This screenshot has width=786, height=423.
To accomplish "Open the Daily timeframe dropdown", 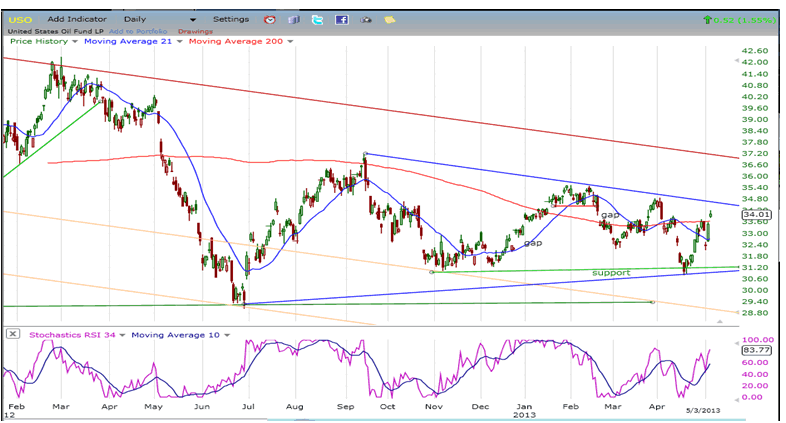I will click(x=192, y=19).
